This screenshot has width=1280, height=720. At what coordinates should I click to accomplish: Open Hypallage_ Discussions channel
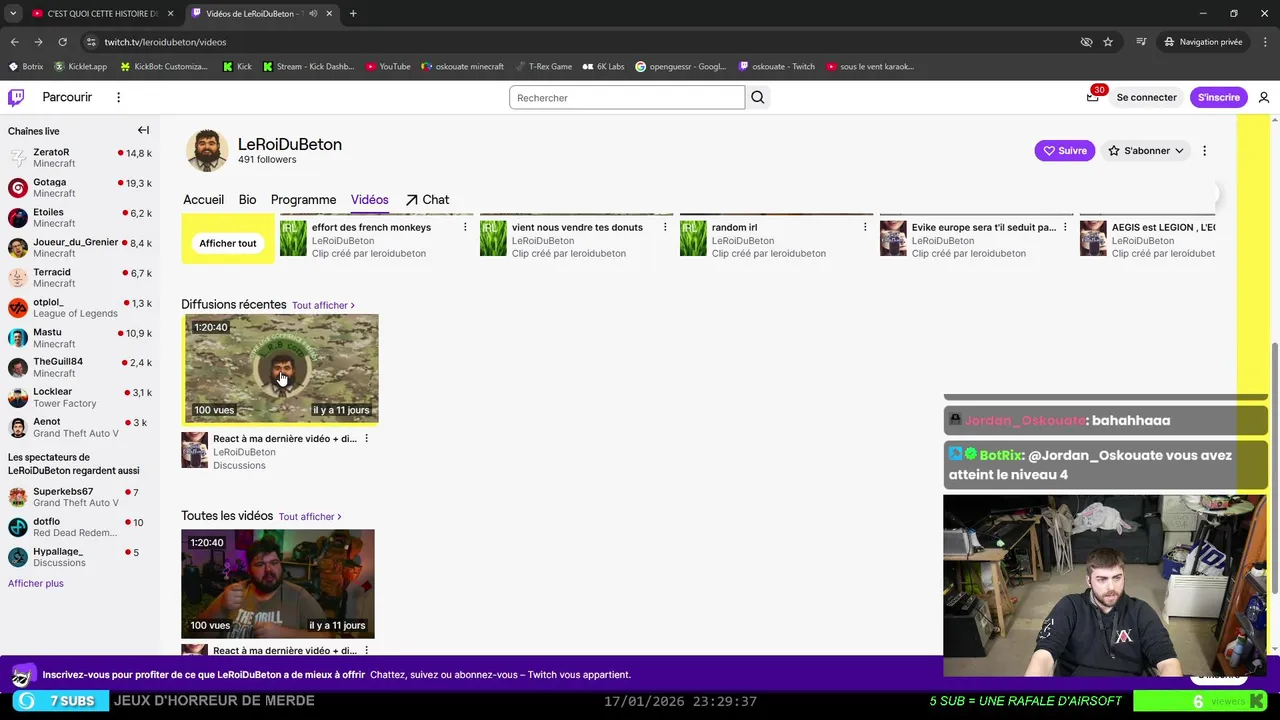(80, 557)
